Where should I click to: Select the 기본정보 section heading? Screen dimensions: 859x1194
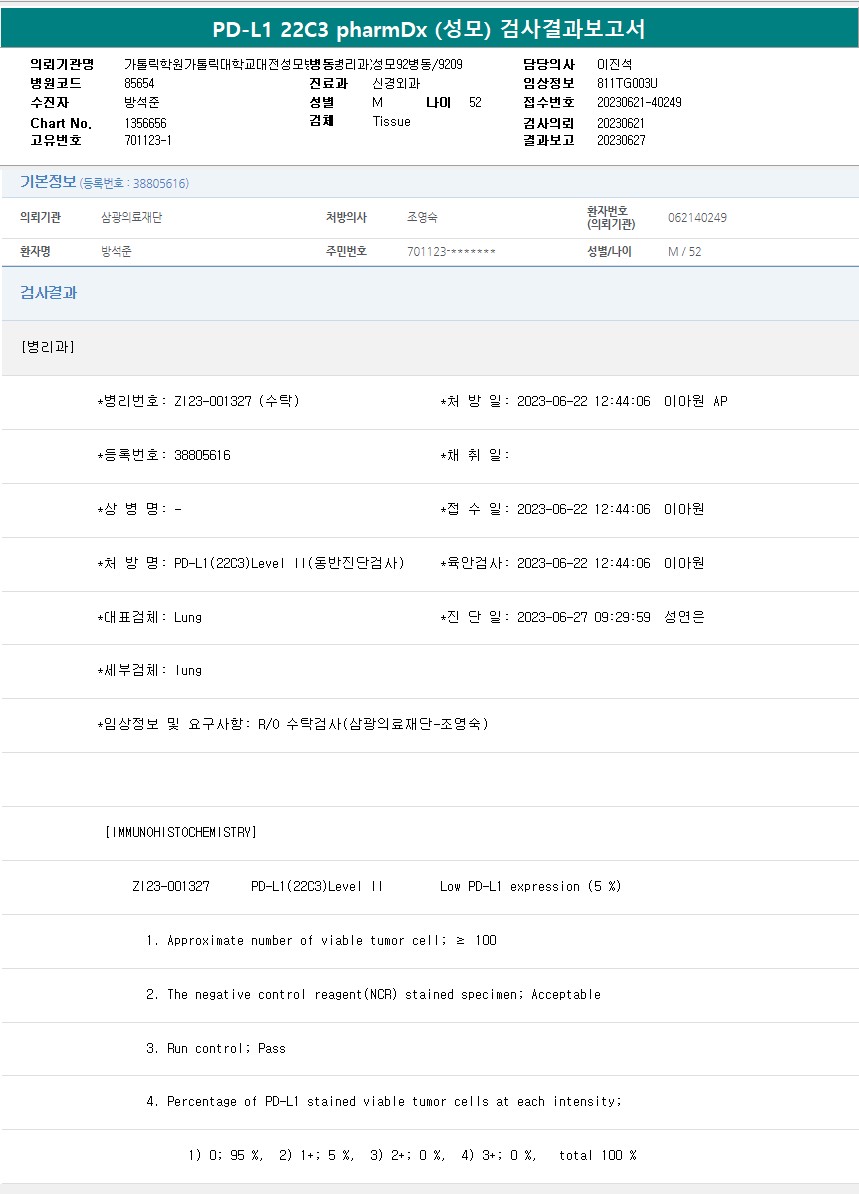pyautogui.click(x=48, y=182)
